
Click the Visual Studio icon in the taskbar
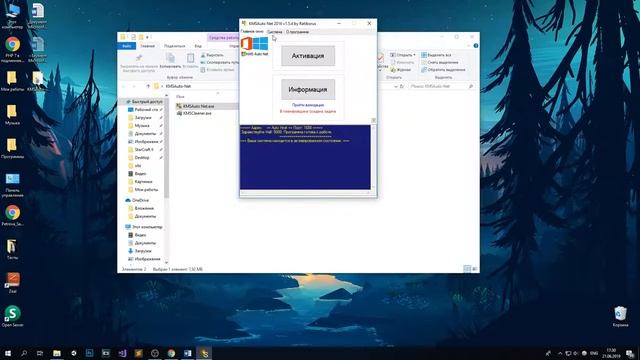[x=122, y=353]
